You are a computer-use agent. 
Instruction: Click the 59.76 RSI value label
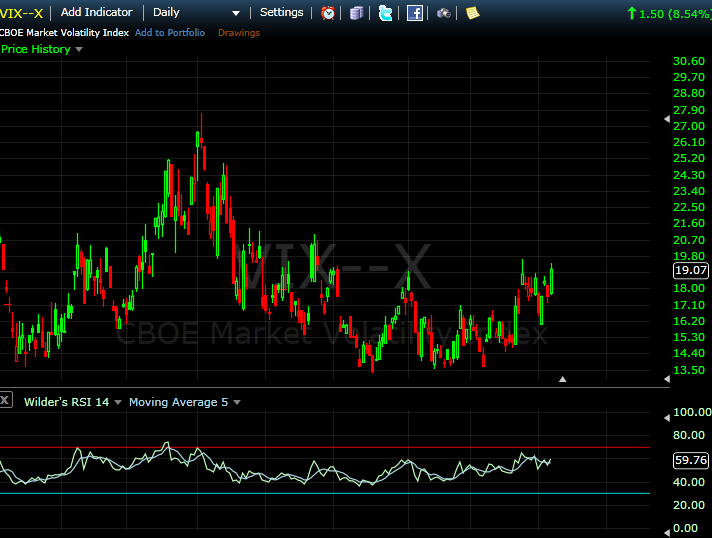tap(690, 460)
